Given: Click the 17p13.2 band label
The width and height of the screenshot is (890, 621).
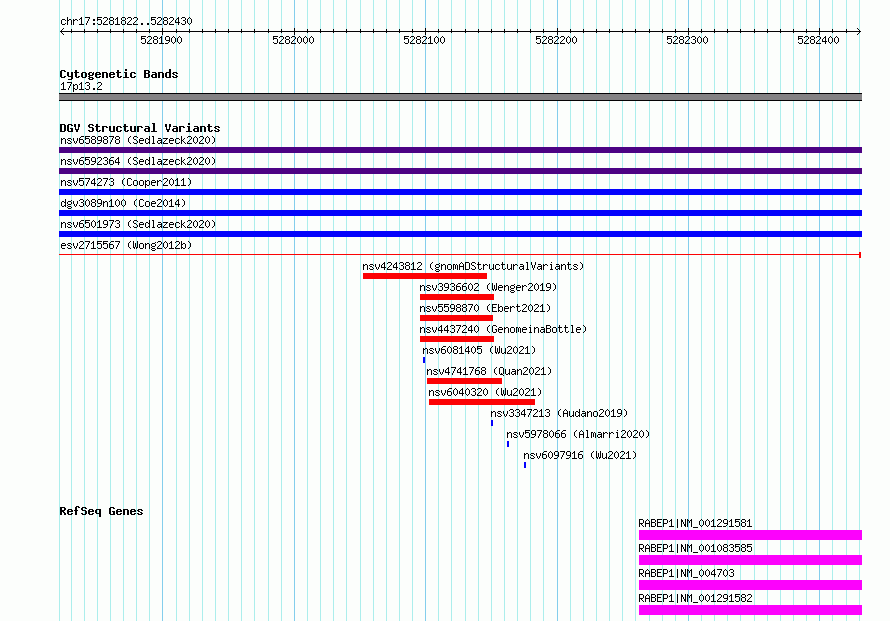Looking at the screenshot, I should [81, 86].
